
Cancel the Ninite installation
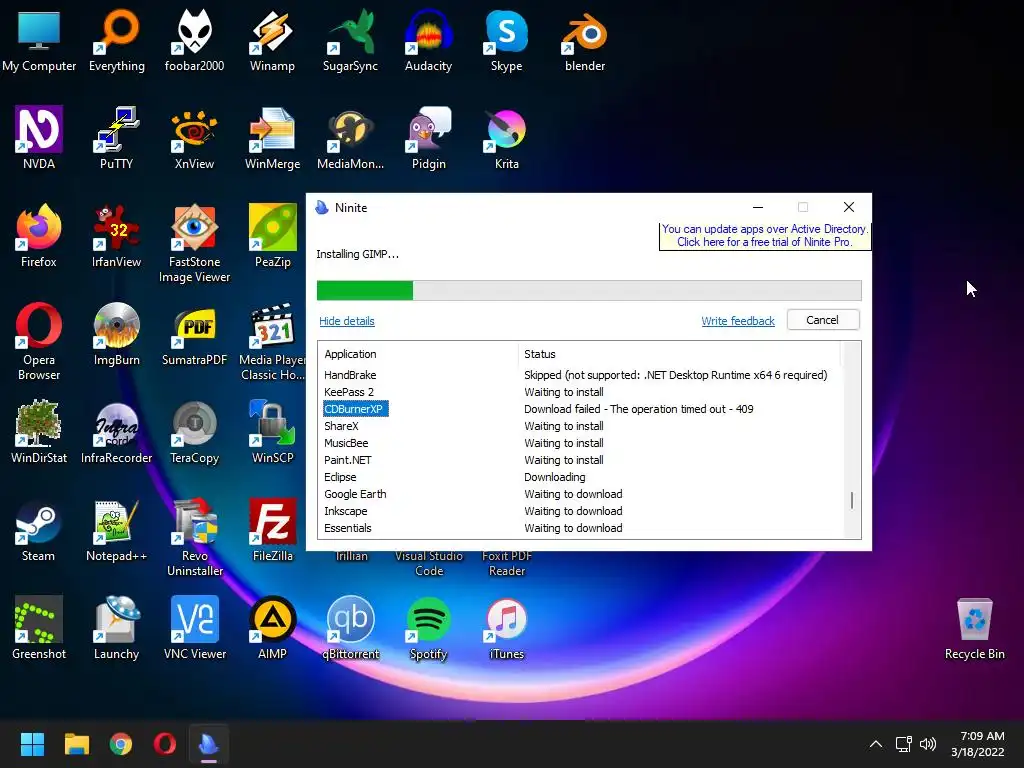tap(823, 320)
